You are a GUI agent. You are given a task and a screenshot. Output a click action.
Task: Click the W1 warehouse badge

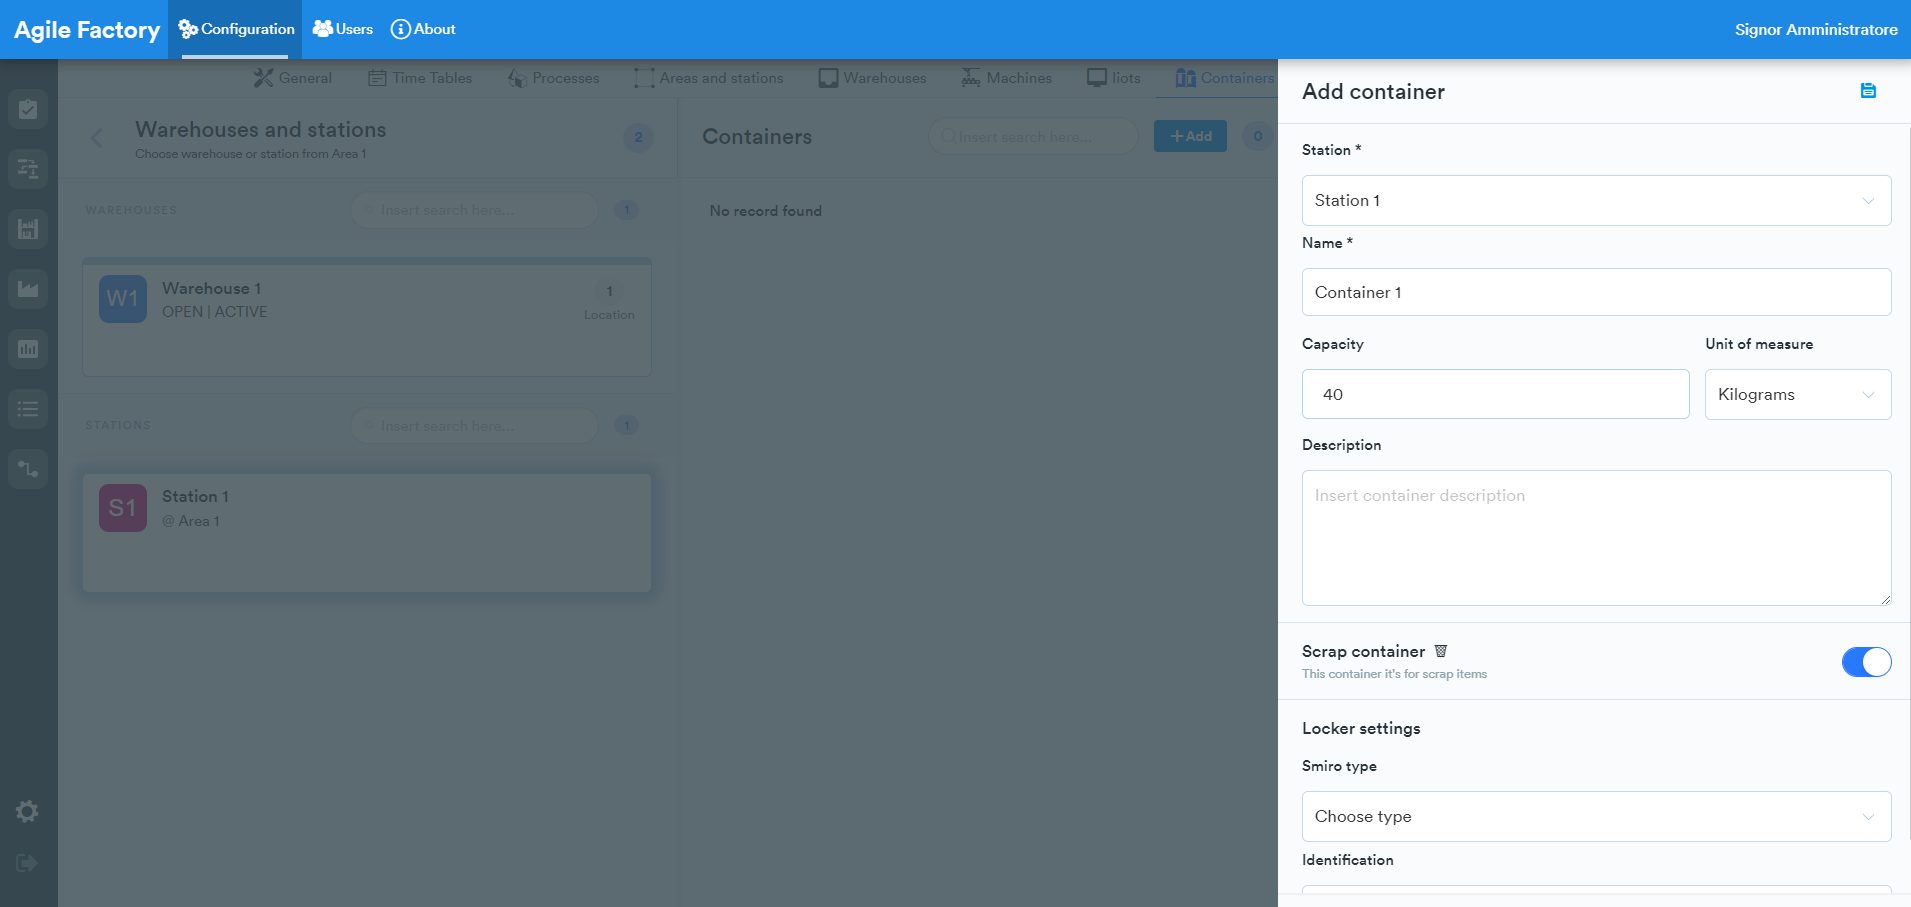tap(123, 299)
